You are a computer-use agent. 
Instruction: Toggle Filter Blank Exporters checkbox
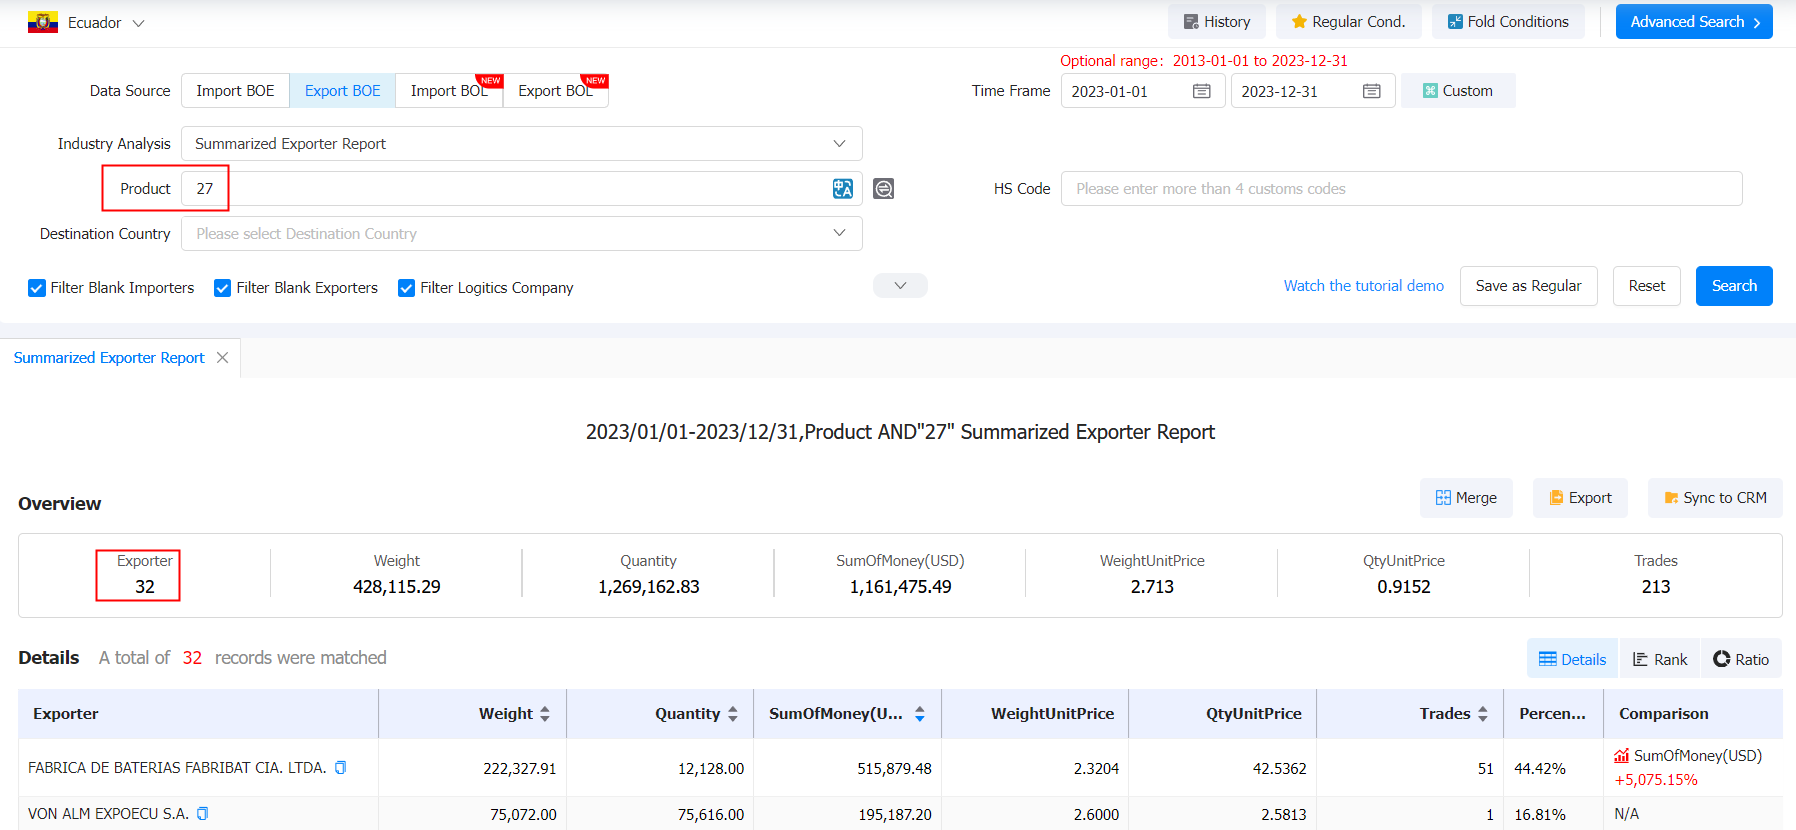tap(223, 288)
